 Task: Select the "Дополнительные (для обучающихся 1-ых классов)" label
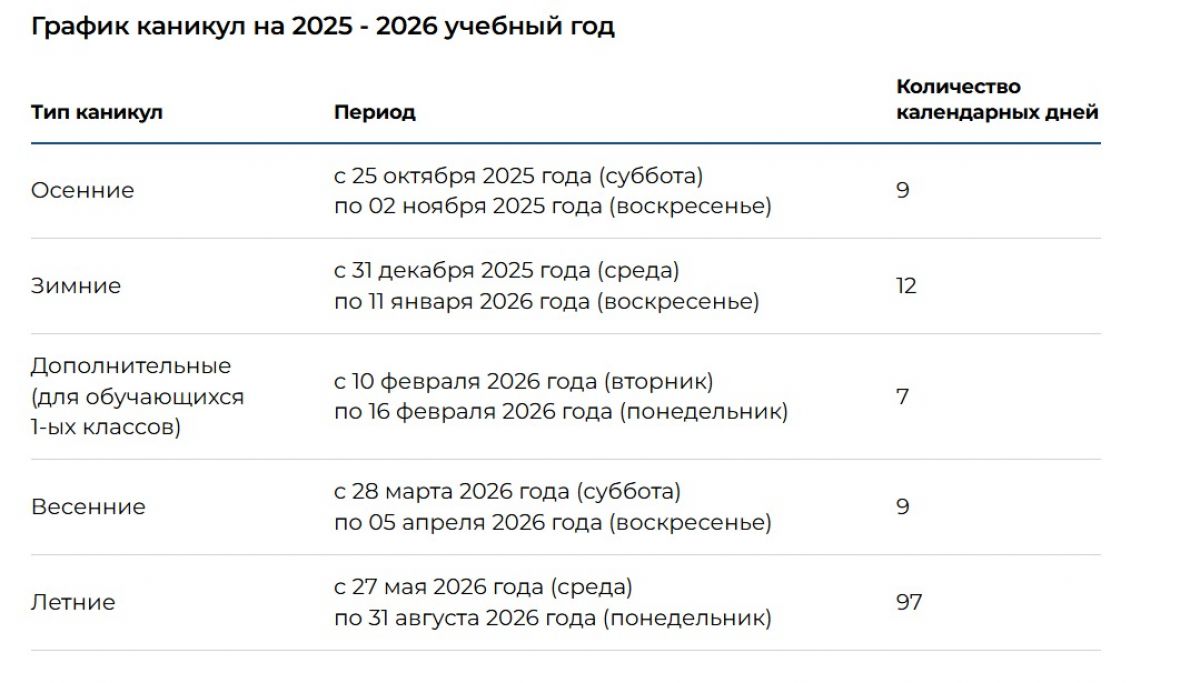click(137, 397)
